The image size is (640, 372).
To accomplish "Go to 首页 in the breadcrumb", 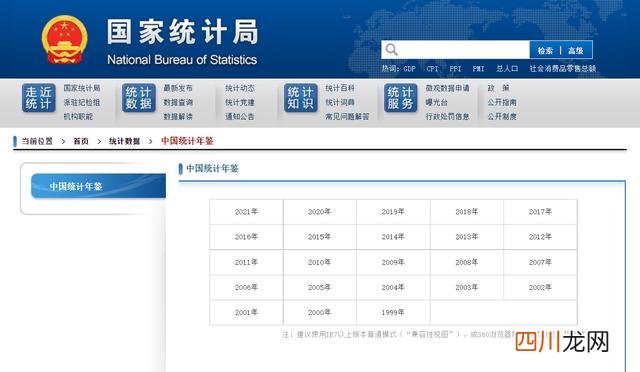I will point(81,141).
